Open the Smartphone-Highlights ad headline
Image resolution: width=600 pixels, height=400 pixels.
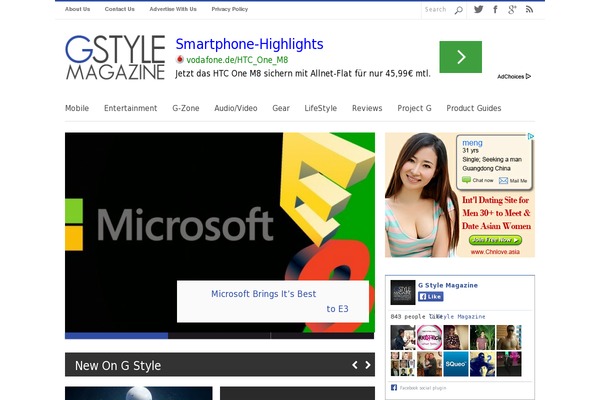coord(249,44)
